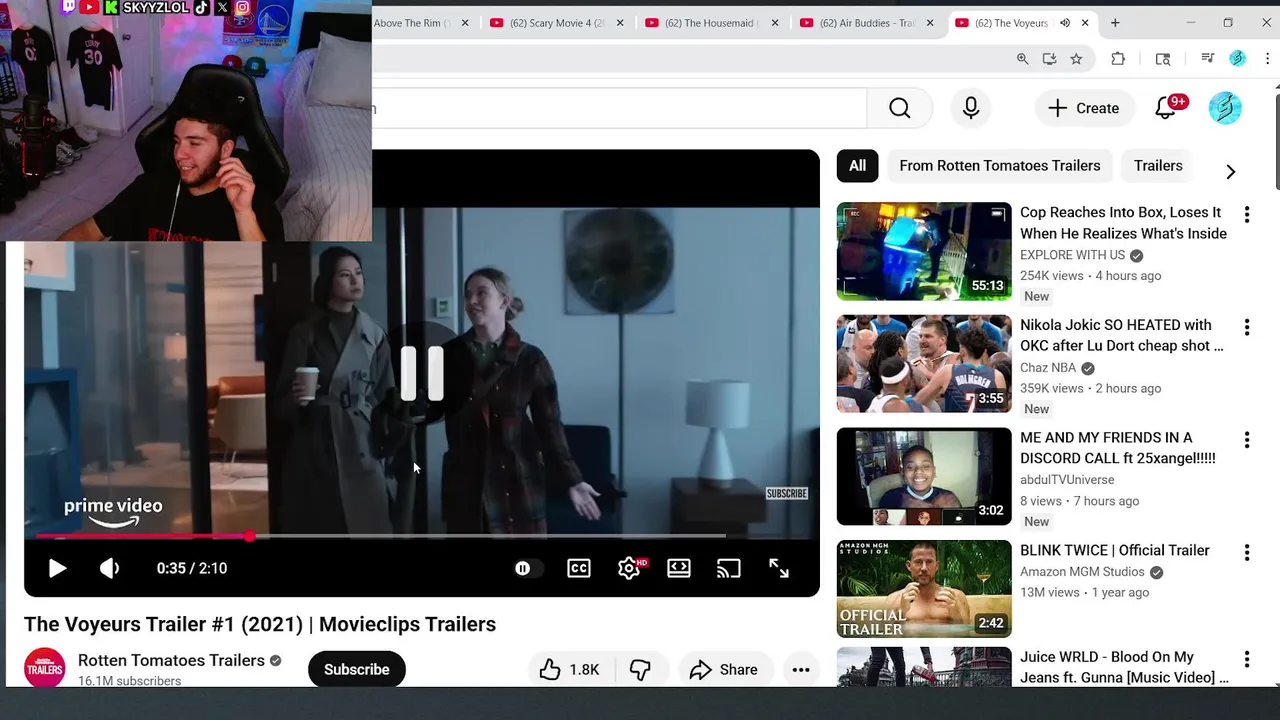This screenshot has height=720, width=1280.
Task: Close the Air Buddies tab
Action: [x=930, y=23]
